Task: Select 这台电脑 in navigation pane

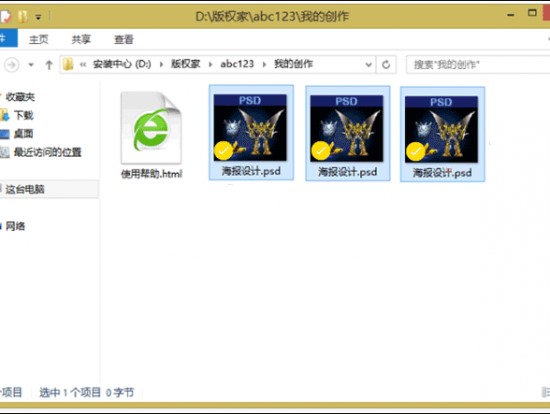Action: [x=25, y=189]
